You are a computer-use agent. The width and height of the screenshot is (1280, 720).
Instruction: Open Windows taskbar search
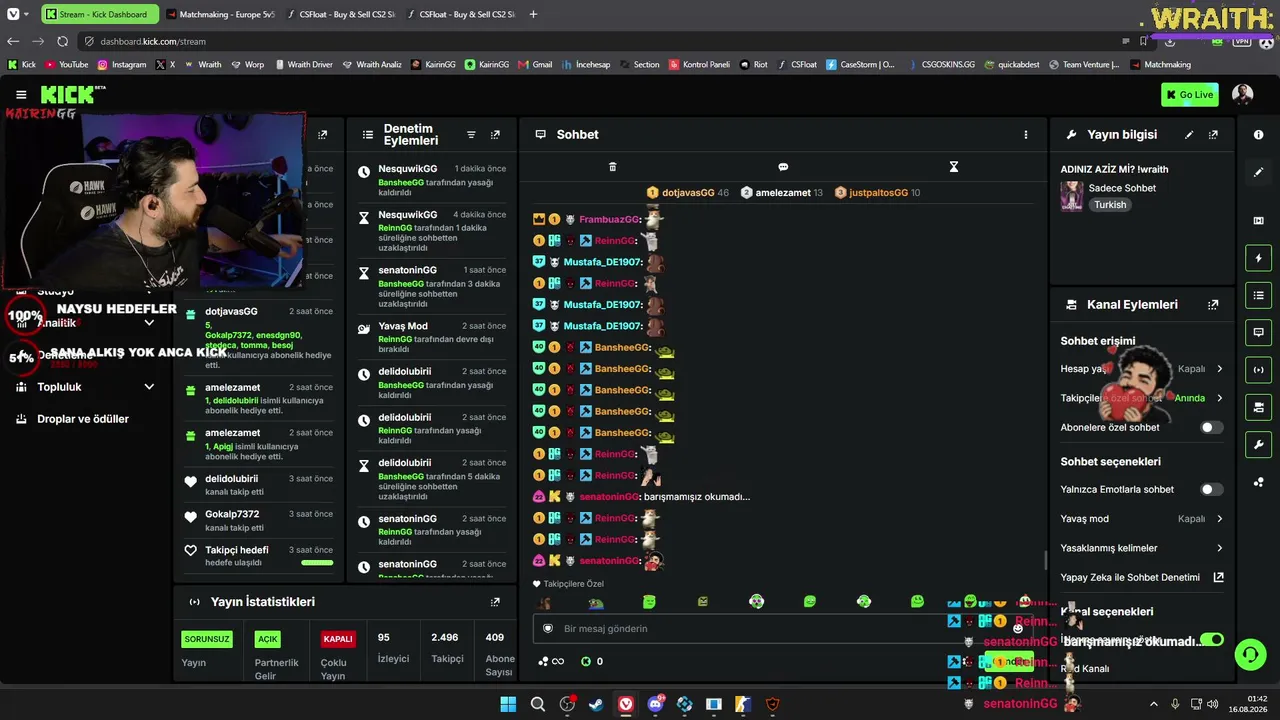(538, 704)
